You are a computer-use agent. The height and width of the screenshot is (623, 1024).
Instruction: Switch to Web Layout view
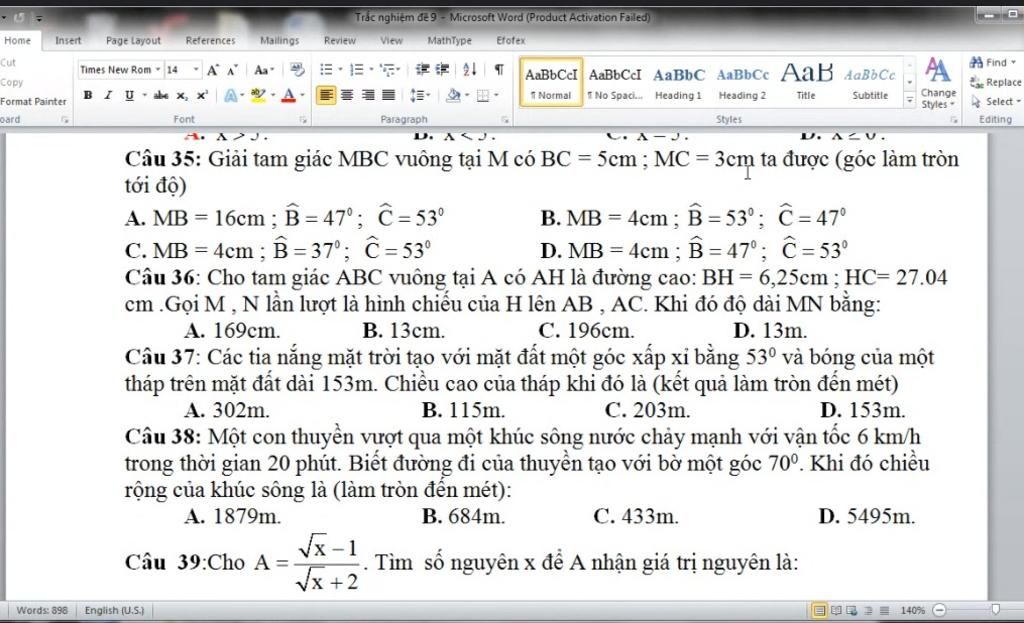pos(852,611)
